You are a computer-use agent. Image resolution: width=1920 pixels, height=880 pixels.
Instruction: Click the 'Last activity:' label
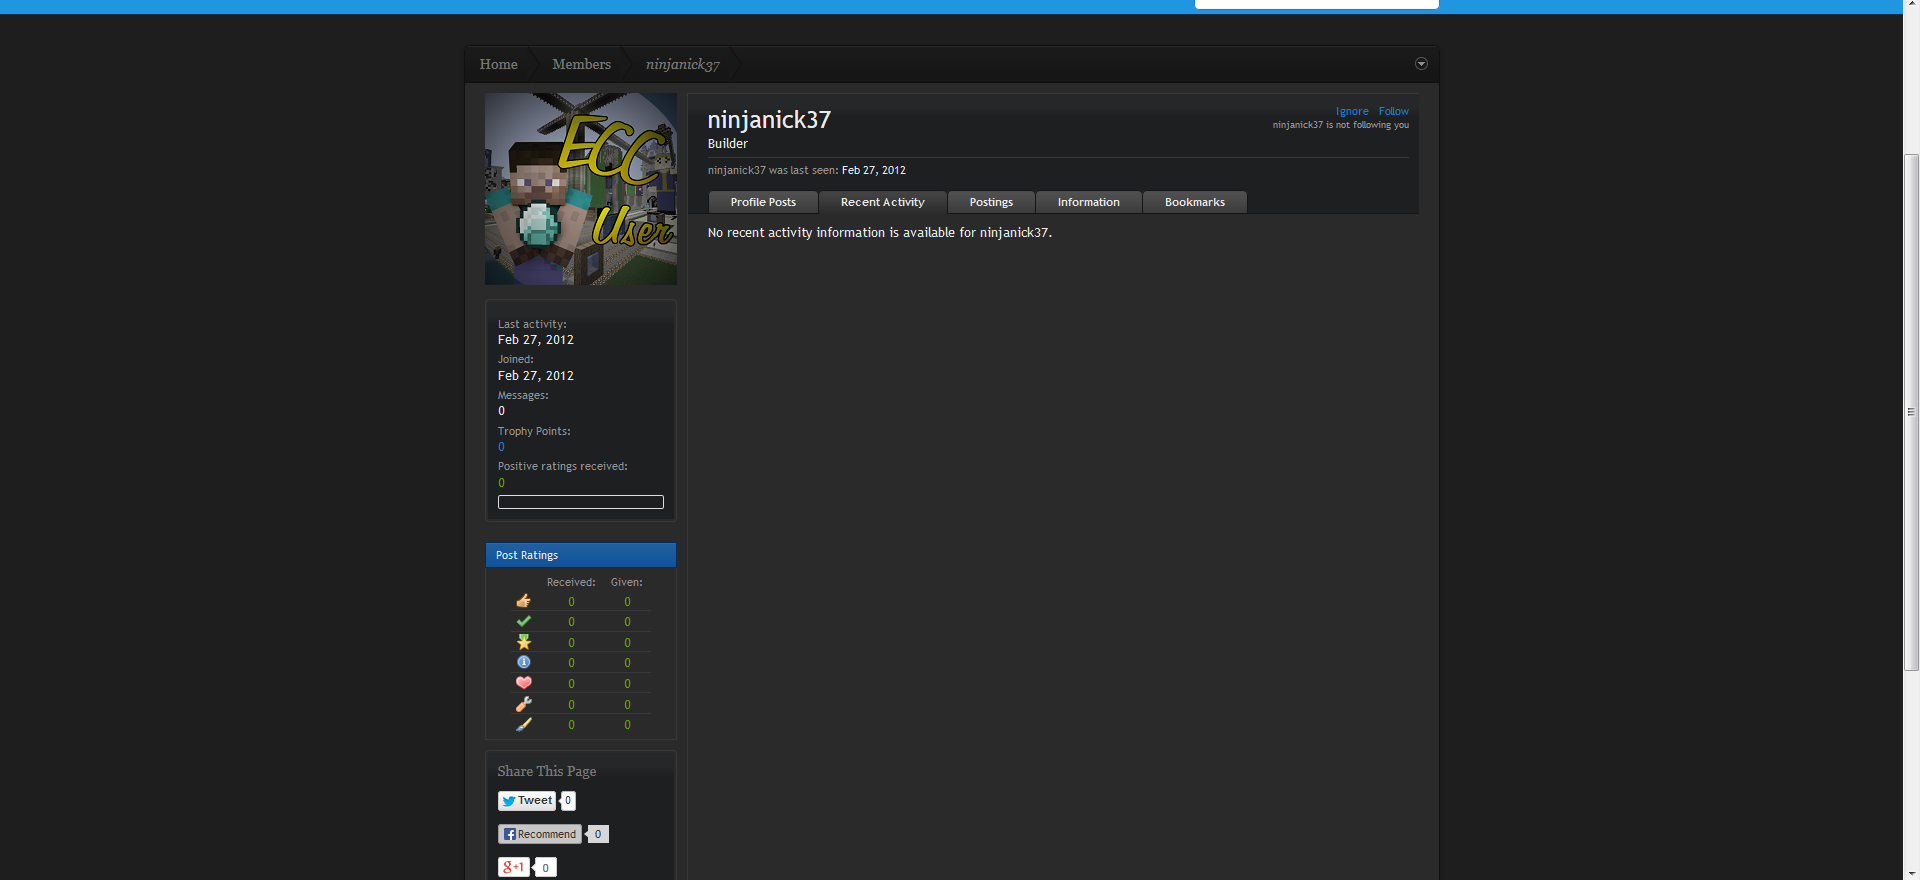click(x=532, y=324)
